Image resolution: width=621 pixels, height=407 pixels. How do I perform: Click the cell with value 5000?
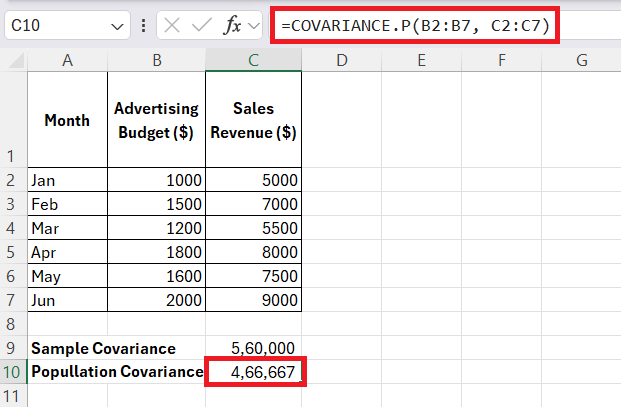click(253, 180)
